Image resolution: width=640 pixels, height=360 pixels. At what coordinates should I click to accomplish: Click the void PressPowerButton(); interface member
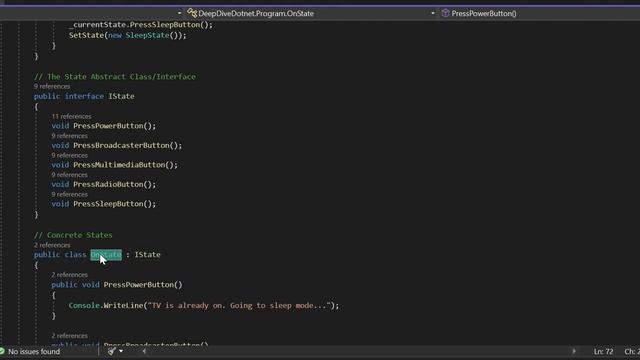[x=104, y=126]
